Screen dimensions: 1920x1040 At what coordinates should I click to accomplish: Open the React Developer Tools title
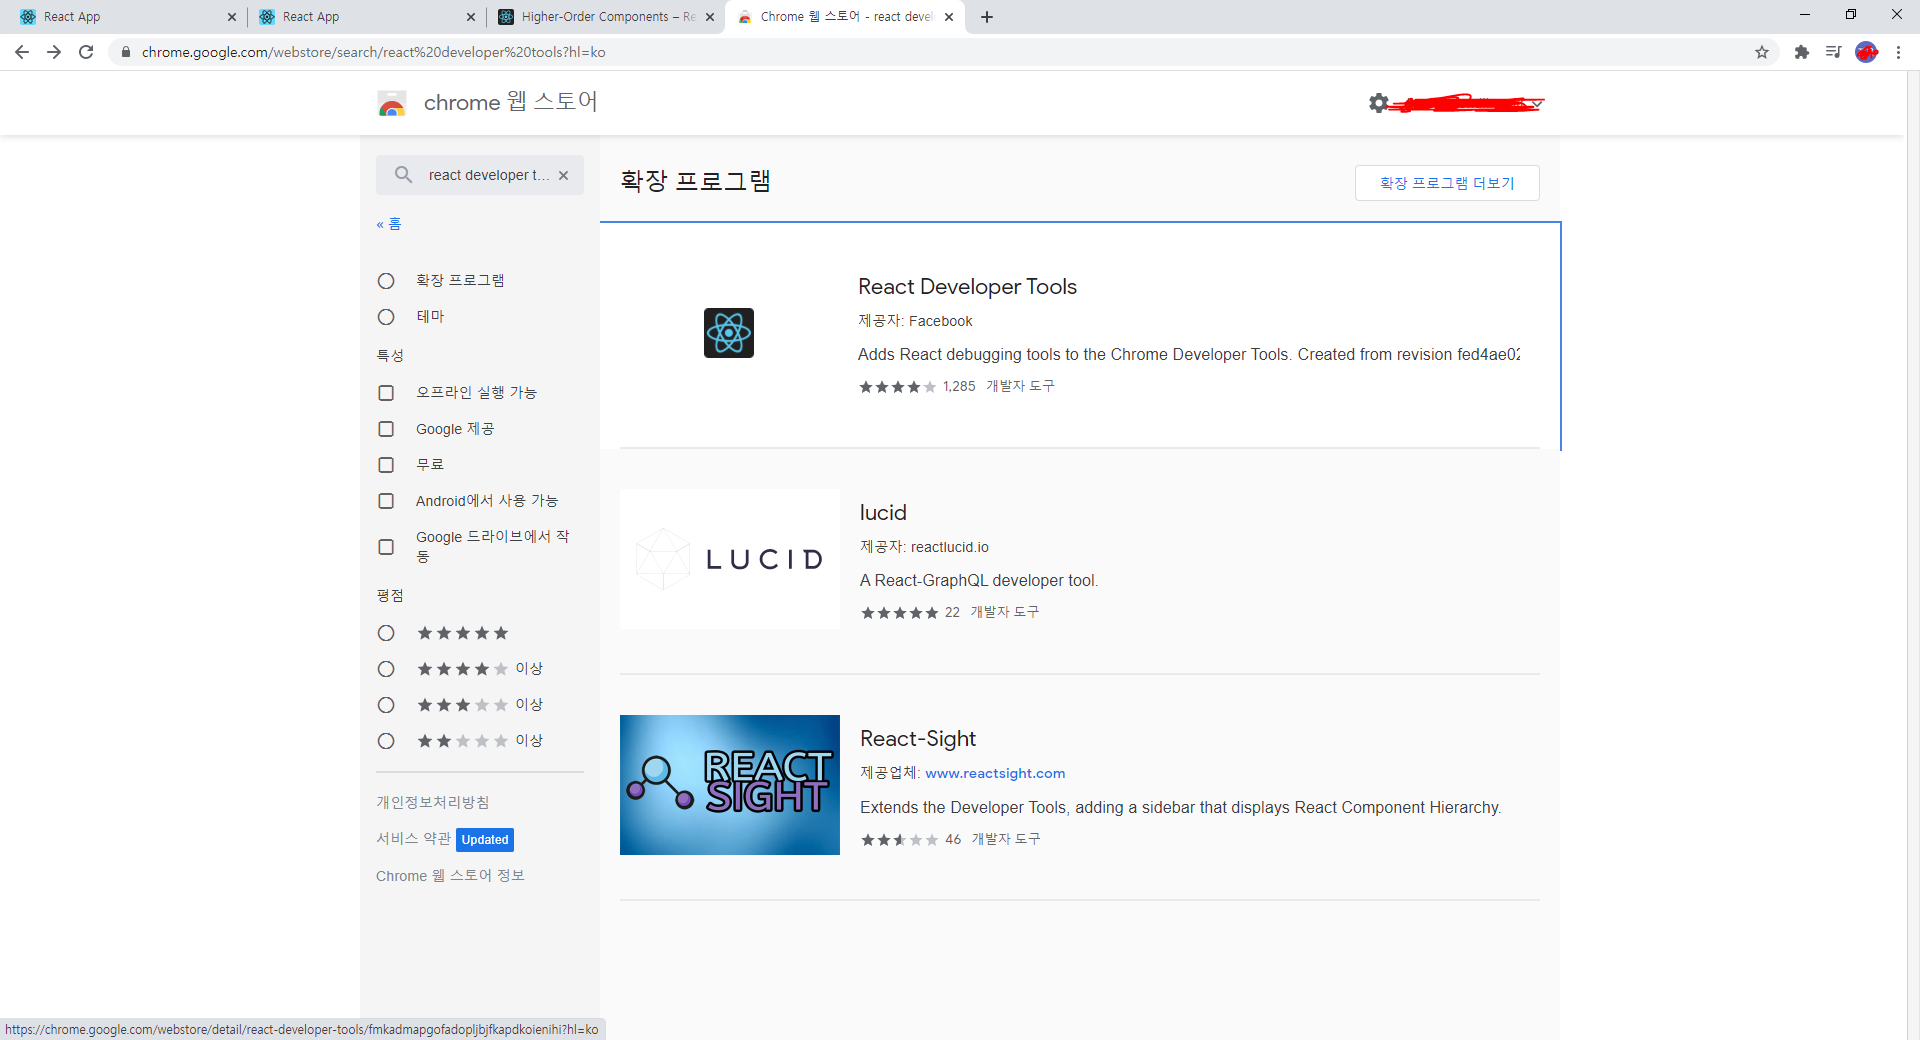[967, 287]
